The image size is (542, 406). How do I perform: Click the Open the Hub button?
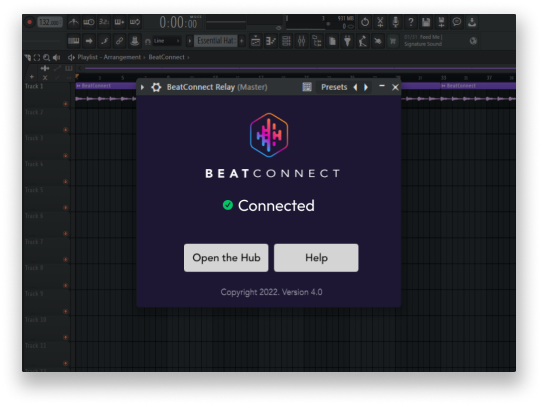(226, 258)
